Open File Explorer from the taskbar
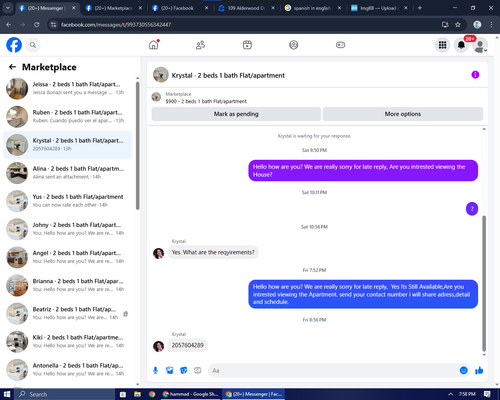The image size is (500, 400). 137,394
